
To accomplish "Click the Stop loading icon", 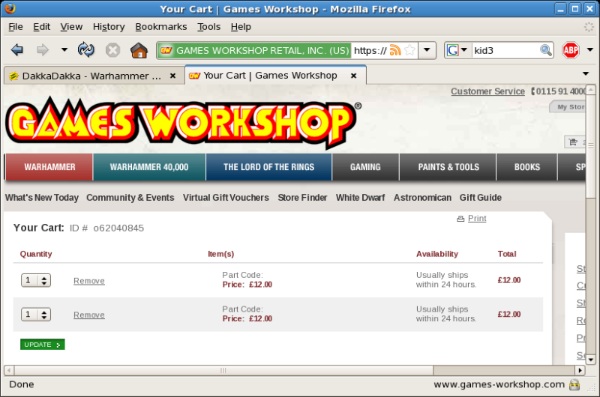I will coord(113,50).
